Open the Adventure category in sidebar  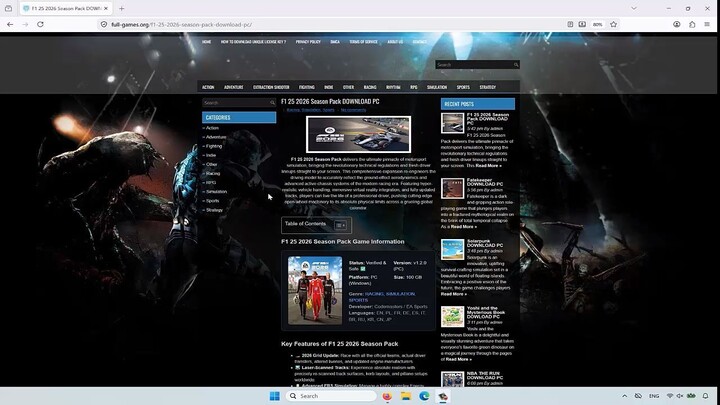(216, 137)
